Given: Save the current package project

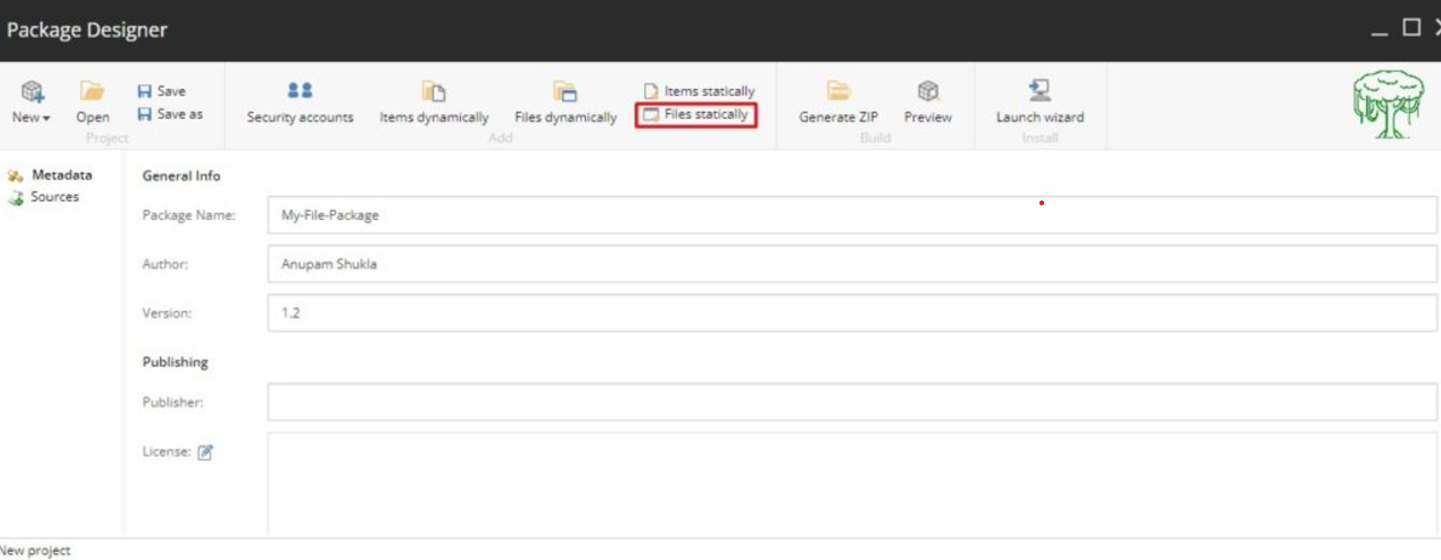Looking at the screenshot, I should pos(161,91).
